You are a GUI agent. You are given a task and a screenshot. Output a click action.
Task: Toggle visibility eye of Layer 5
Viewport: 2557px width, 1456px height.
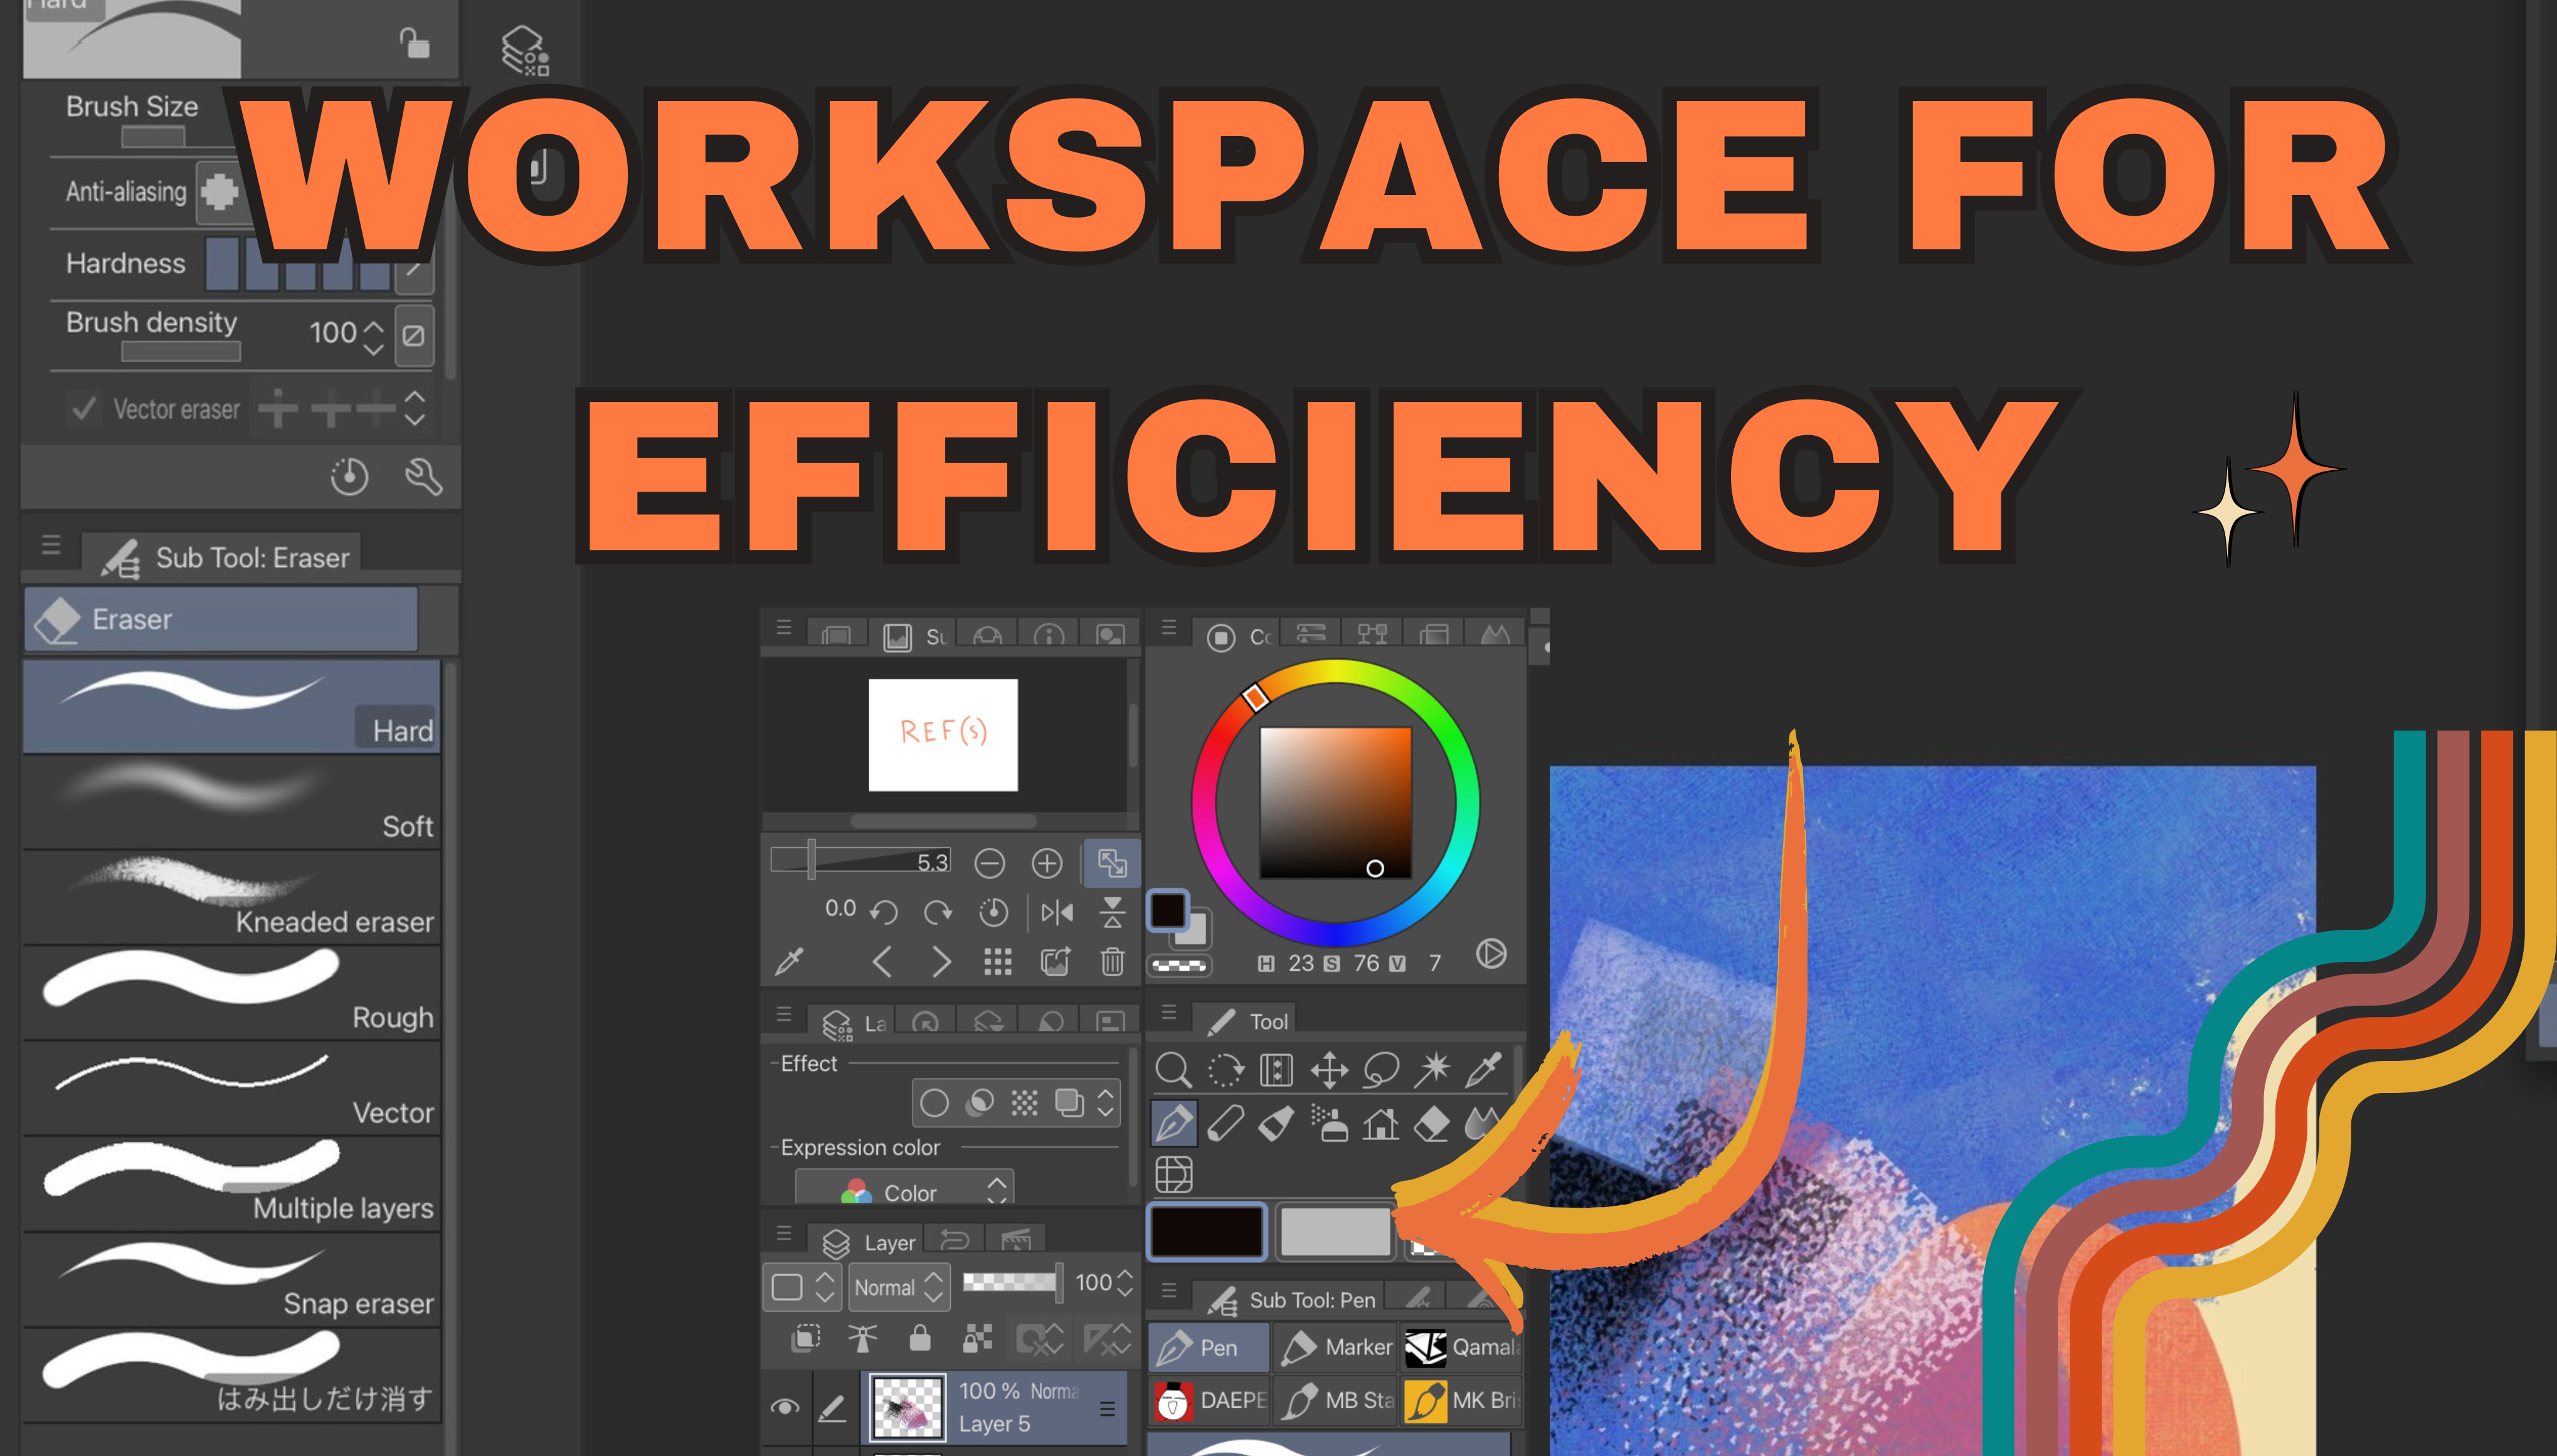785,1407
